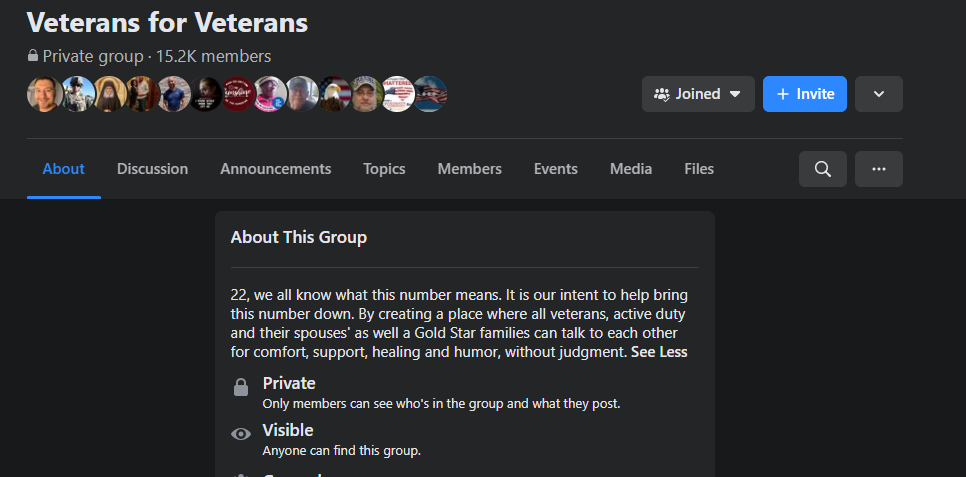Go to the Topics tab
This screenshot has width=966, height=477.
point(384,169)
